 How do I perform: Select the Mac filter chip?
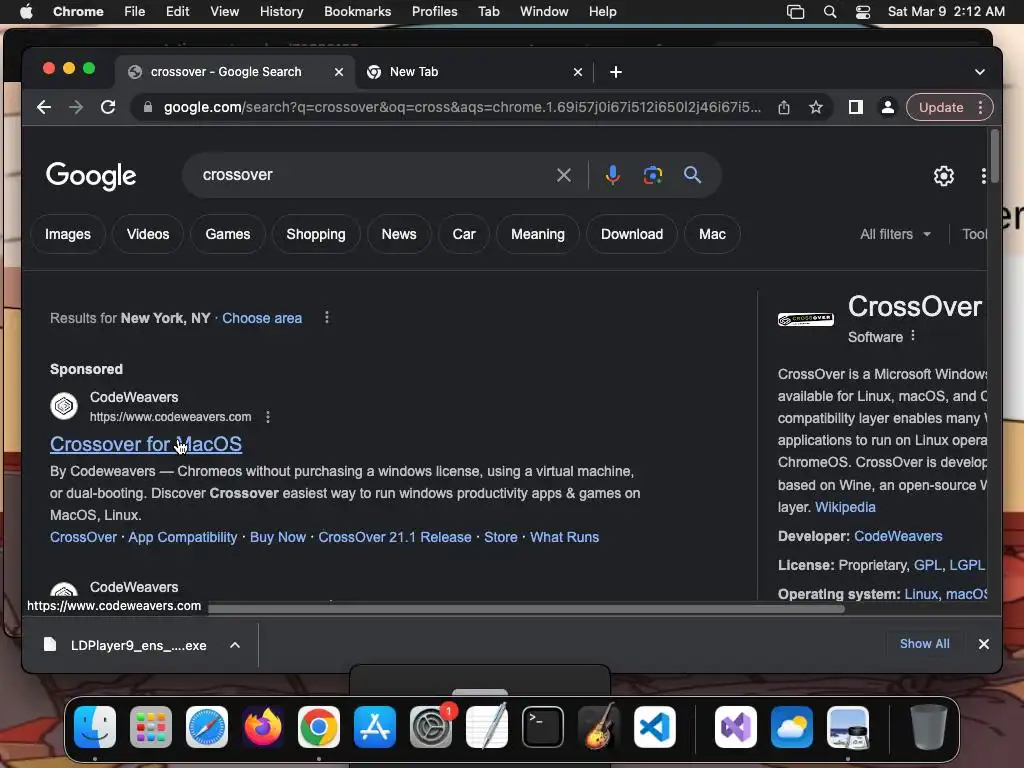712,234
